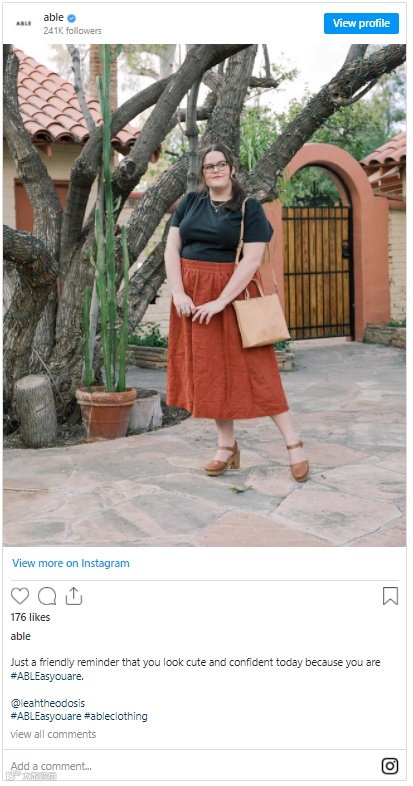This screenshot has height=786, width=413.
Task: Click the View profile button
Action: [361, 24]
